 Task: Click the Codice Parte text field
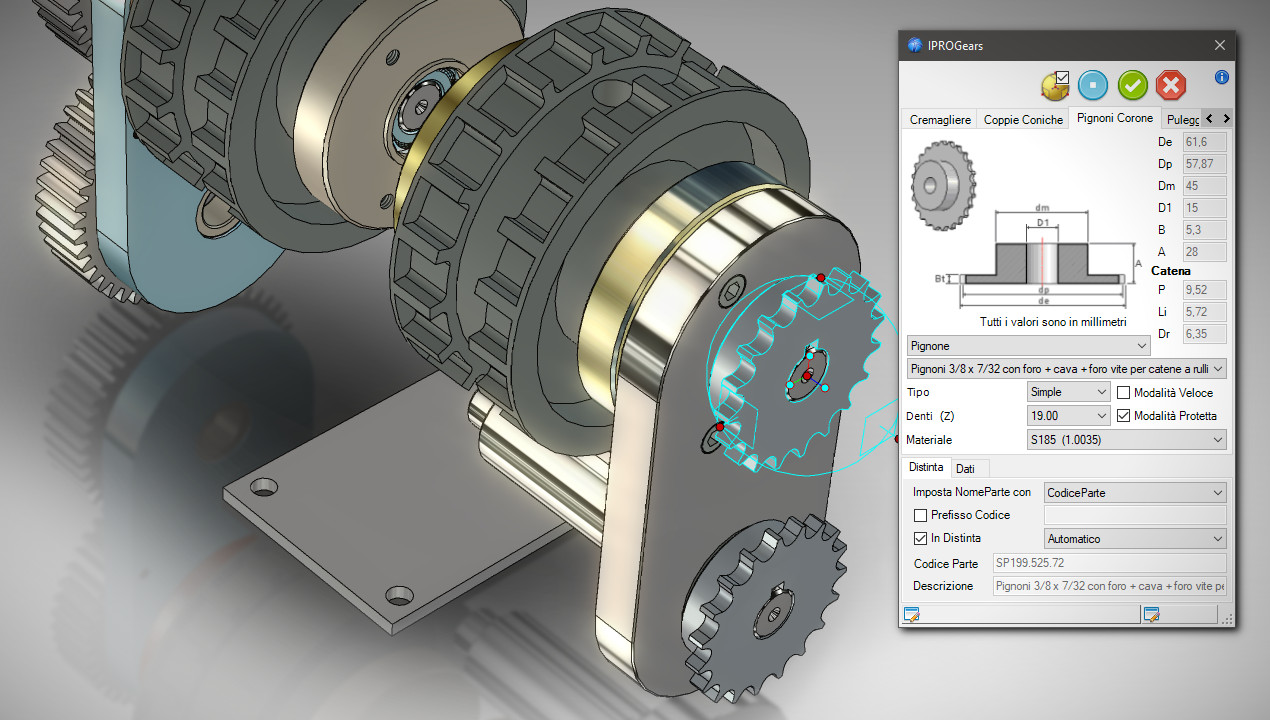pos(1109,563)
